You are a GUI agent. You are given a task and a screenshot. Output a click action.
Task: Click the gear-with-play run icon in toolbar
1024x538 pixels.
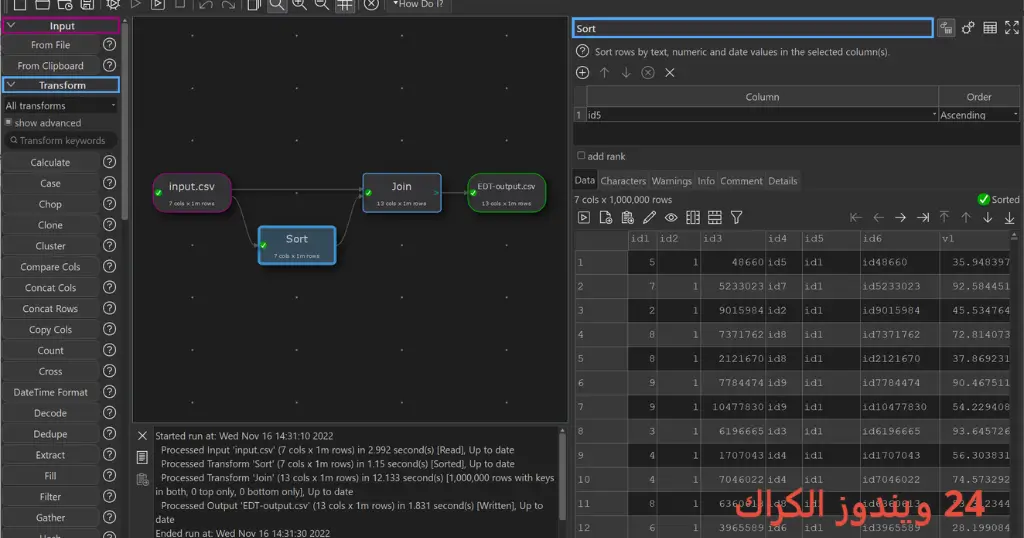point(113,5)
